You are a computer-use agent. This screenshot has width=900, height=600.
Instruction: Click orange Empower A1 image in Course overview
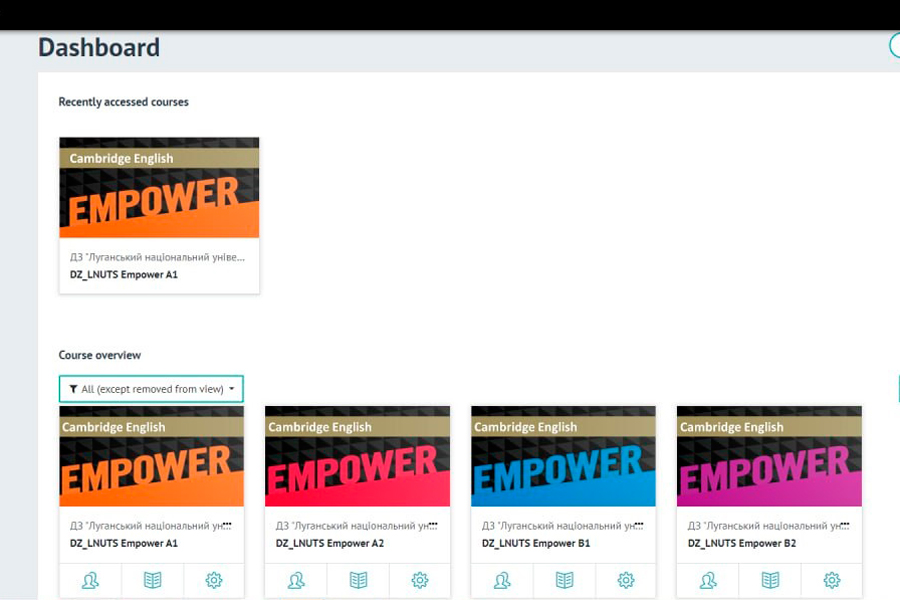pos(152,456)
